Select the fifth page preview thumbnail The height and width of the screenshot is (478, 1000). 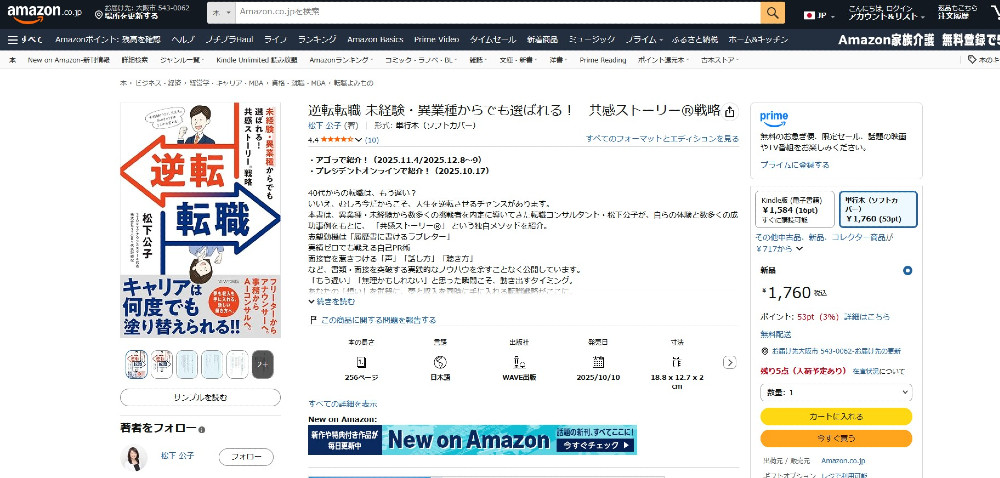tap(237, 365)
